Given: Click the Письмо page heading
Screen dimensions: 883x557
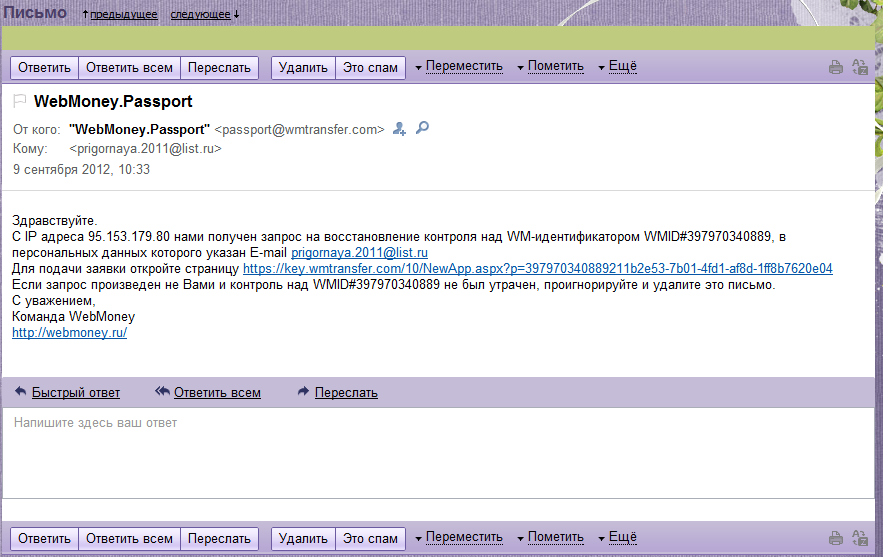Looking at the screenshot, I should coord(35,12).
